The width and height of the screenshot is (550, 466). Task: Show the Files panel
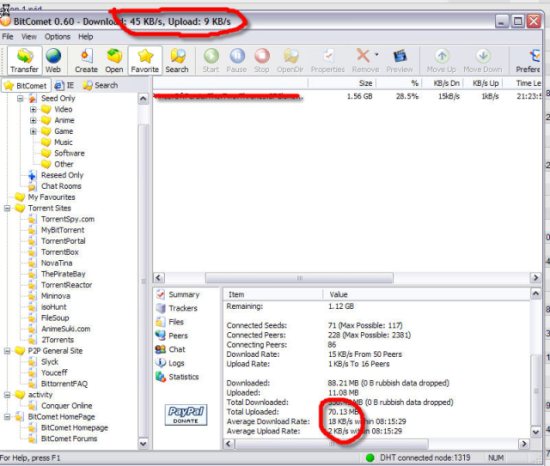tap(170, 322)
